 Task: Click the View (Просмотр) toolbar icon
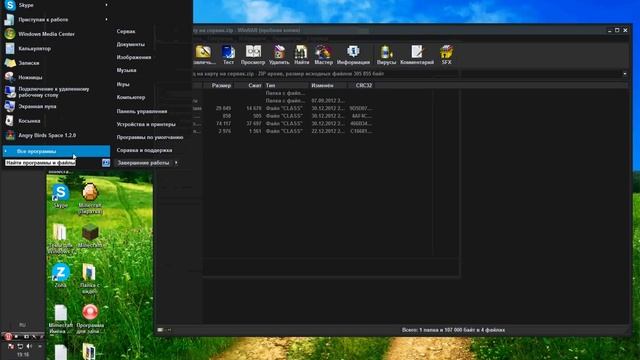253,55
